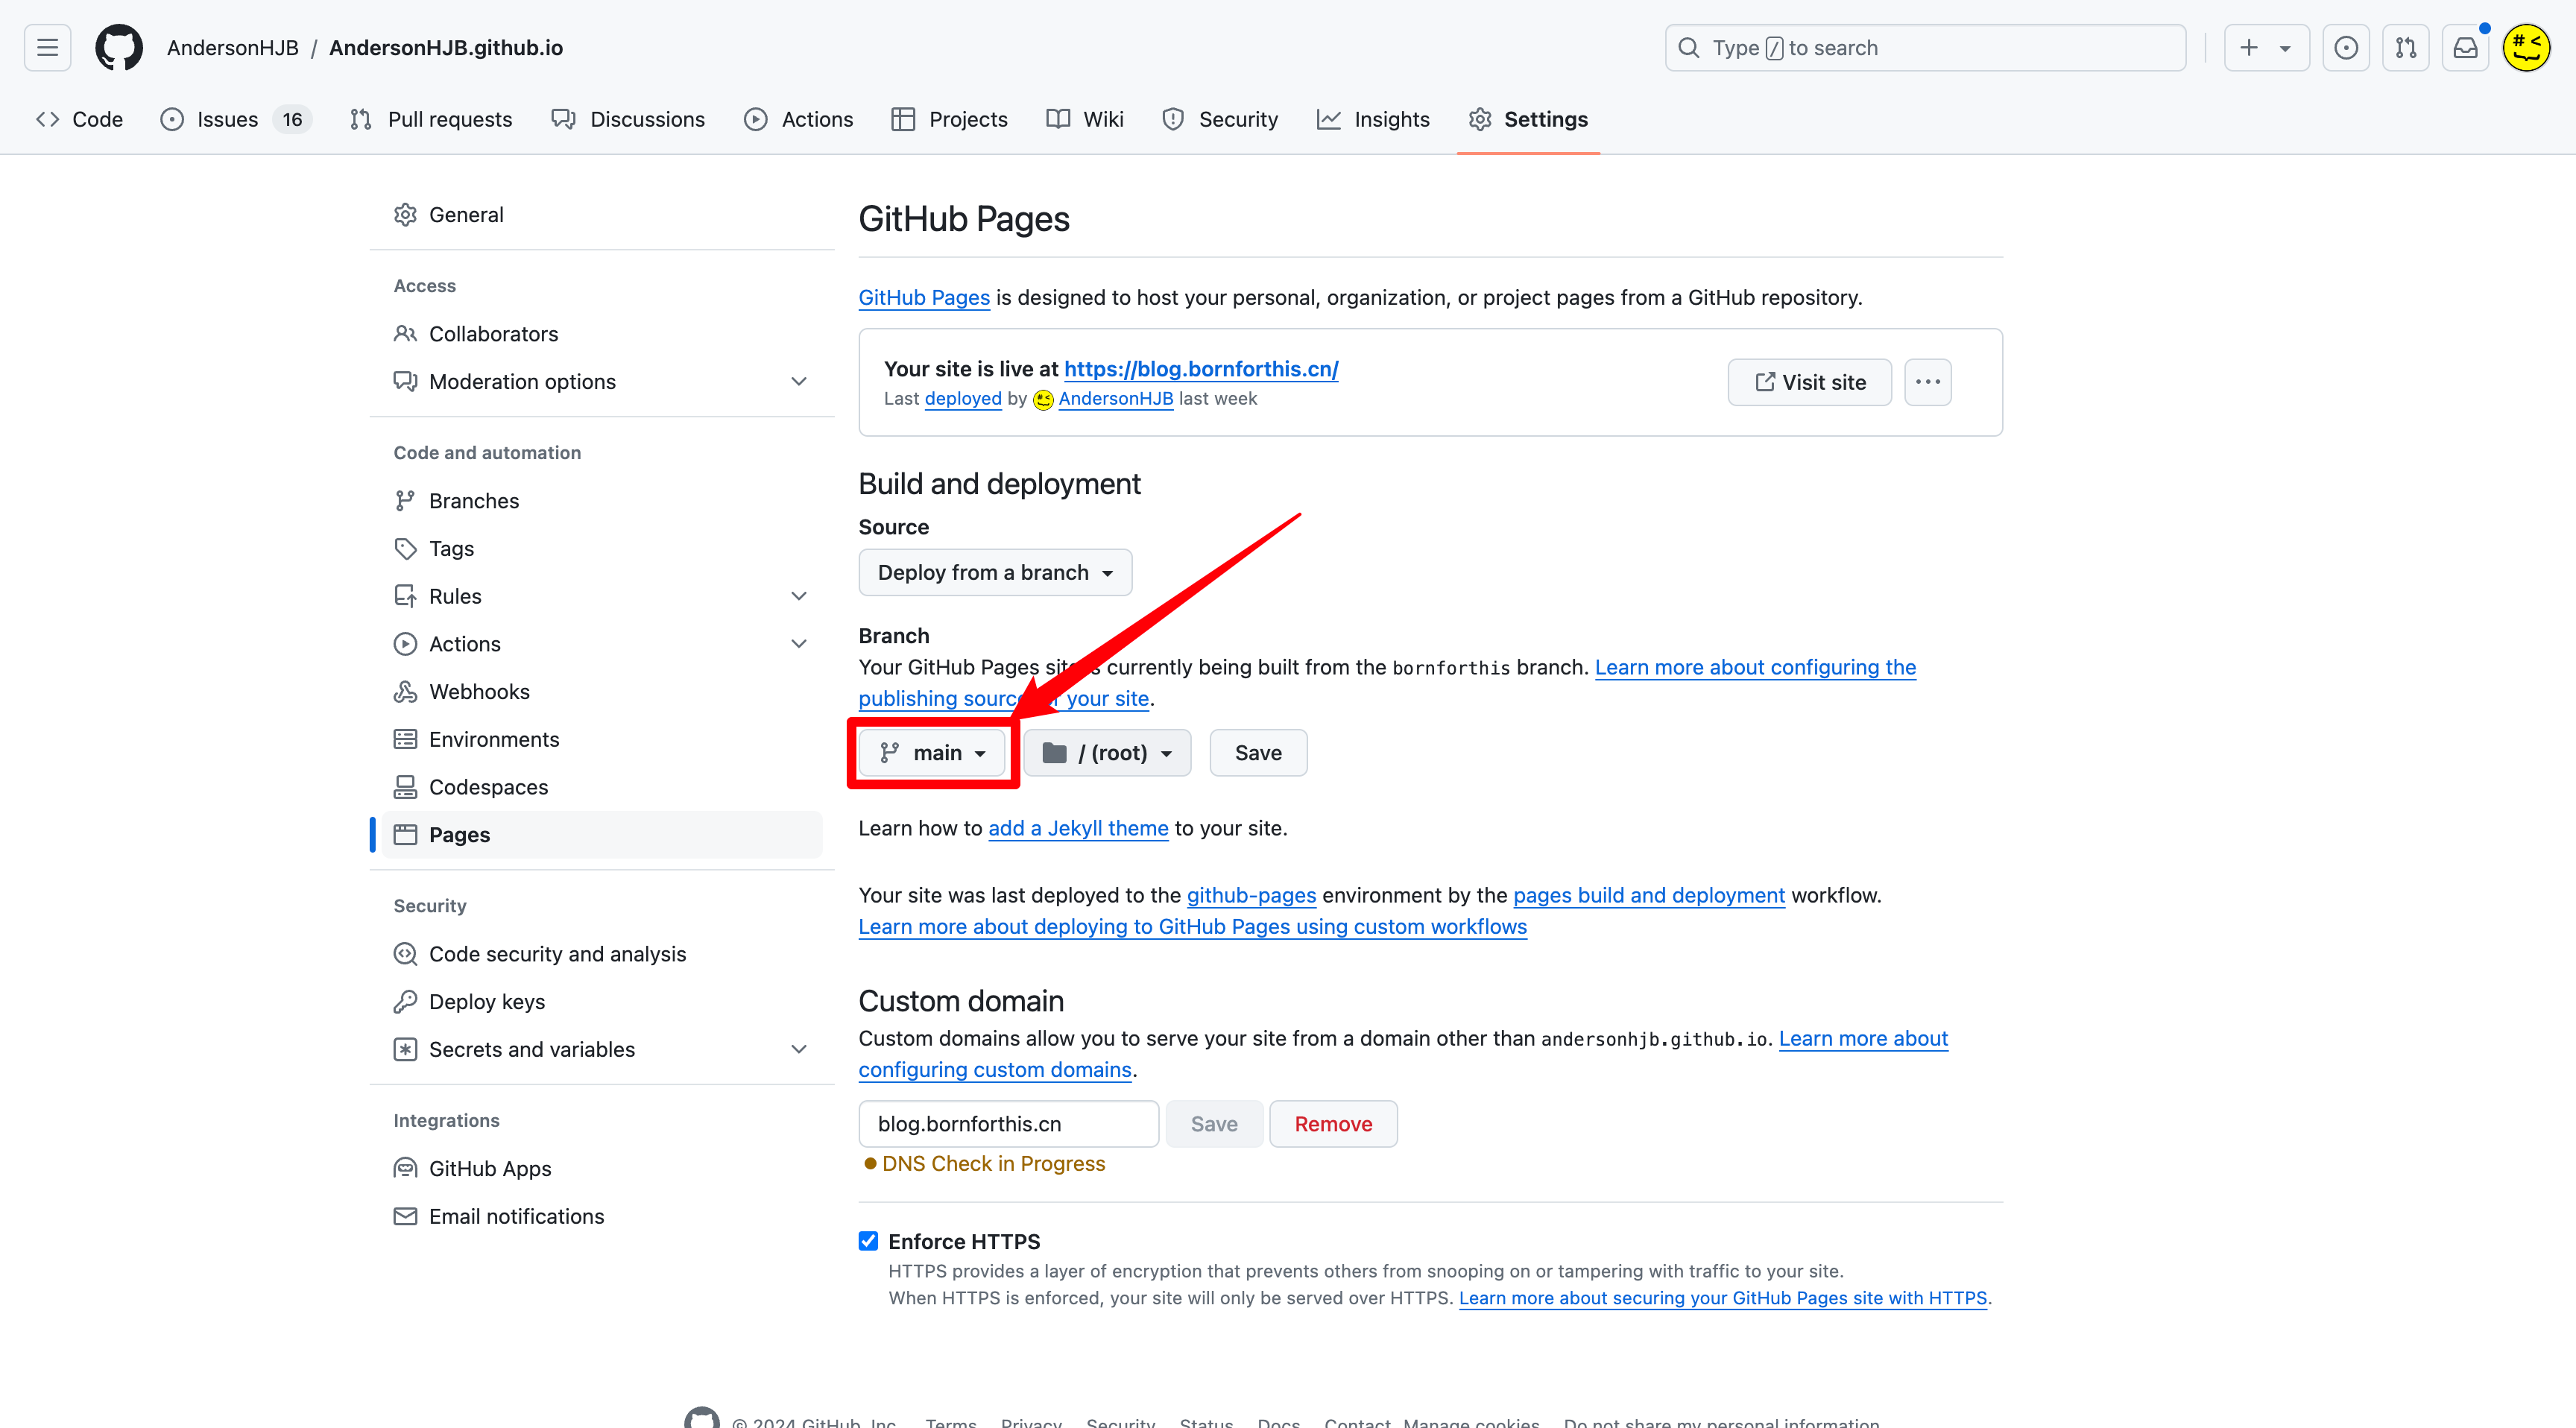Open the notifications inbox icon

click(2465, 47)
